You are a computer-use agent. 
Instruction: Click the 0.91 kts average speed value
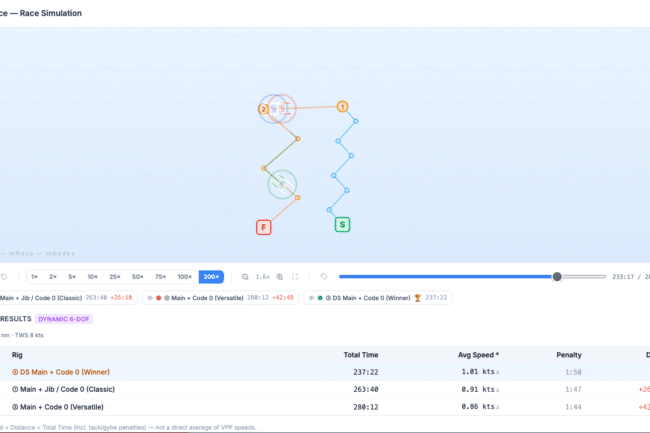click(x=478, y=389)
